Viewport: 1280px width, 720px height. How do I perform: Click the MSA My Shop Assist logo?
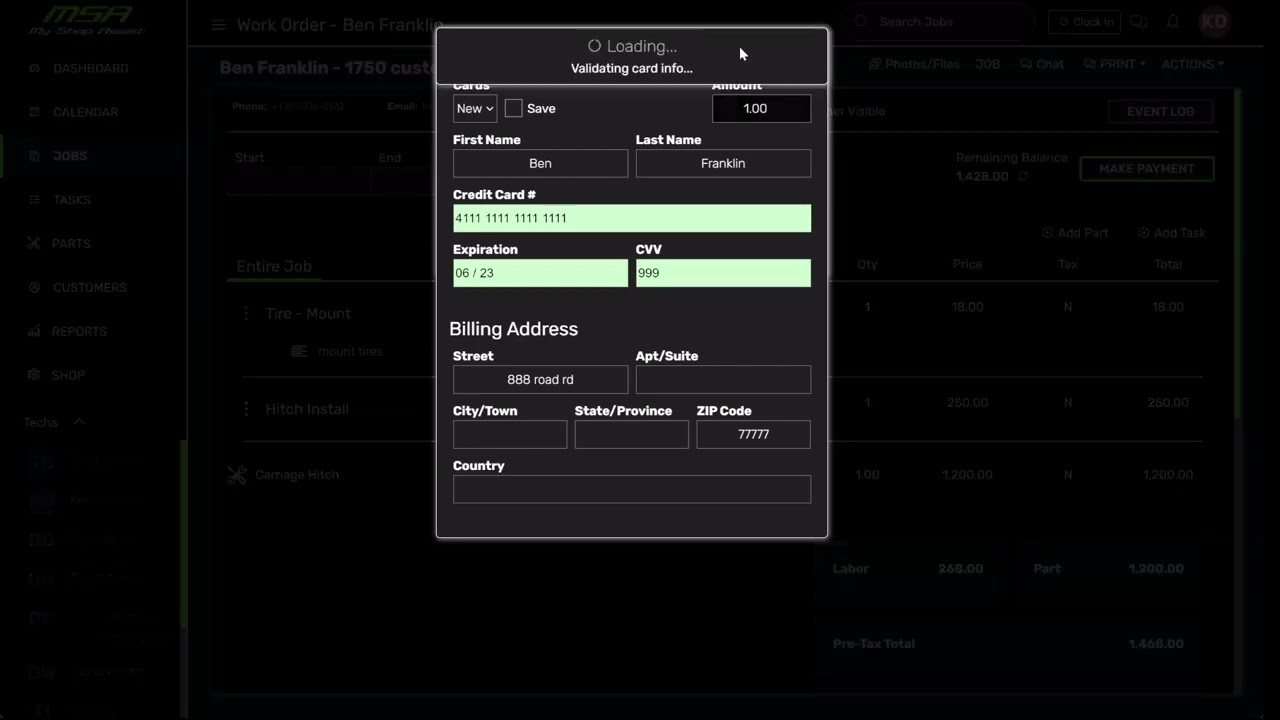pyautogui.click(x=86, y=20)
